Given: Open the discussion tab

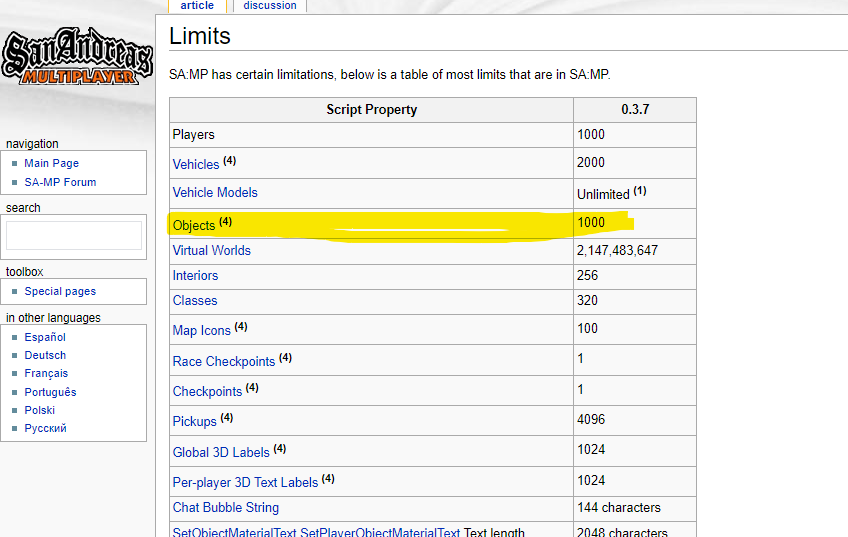Looking at the screenshot, I should click(x=270, y=5).
